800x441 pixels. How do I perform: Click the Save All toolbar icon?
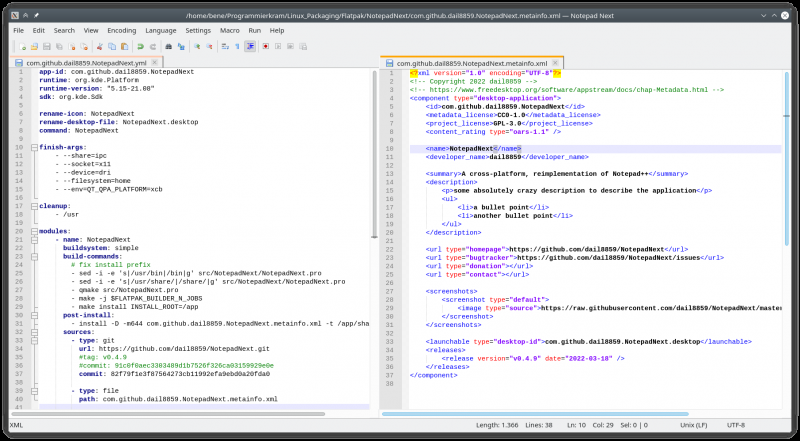click(59, 46)
